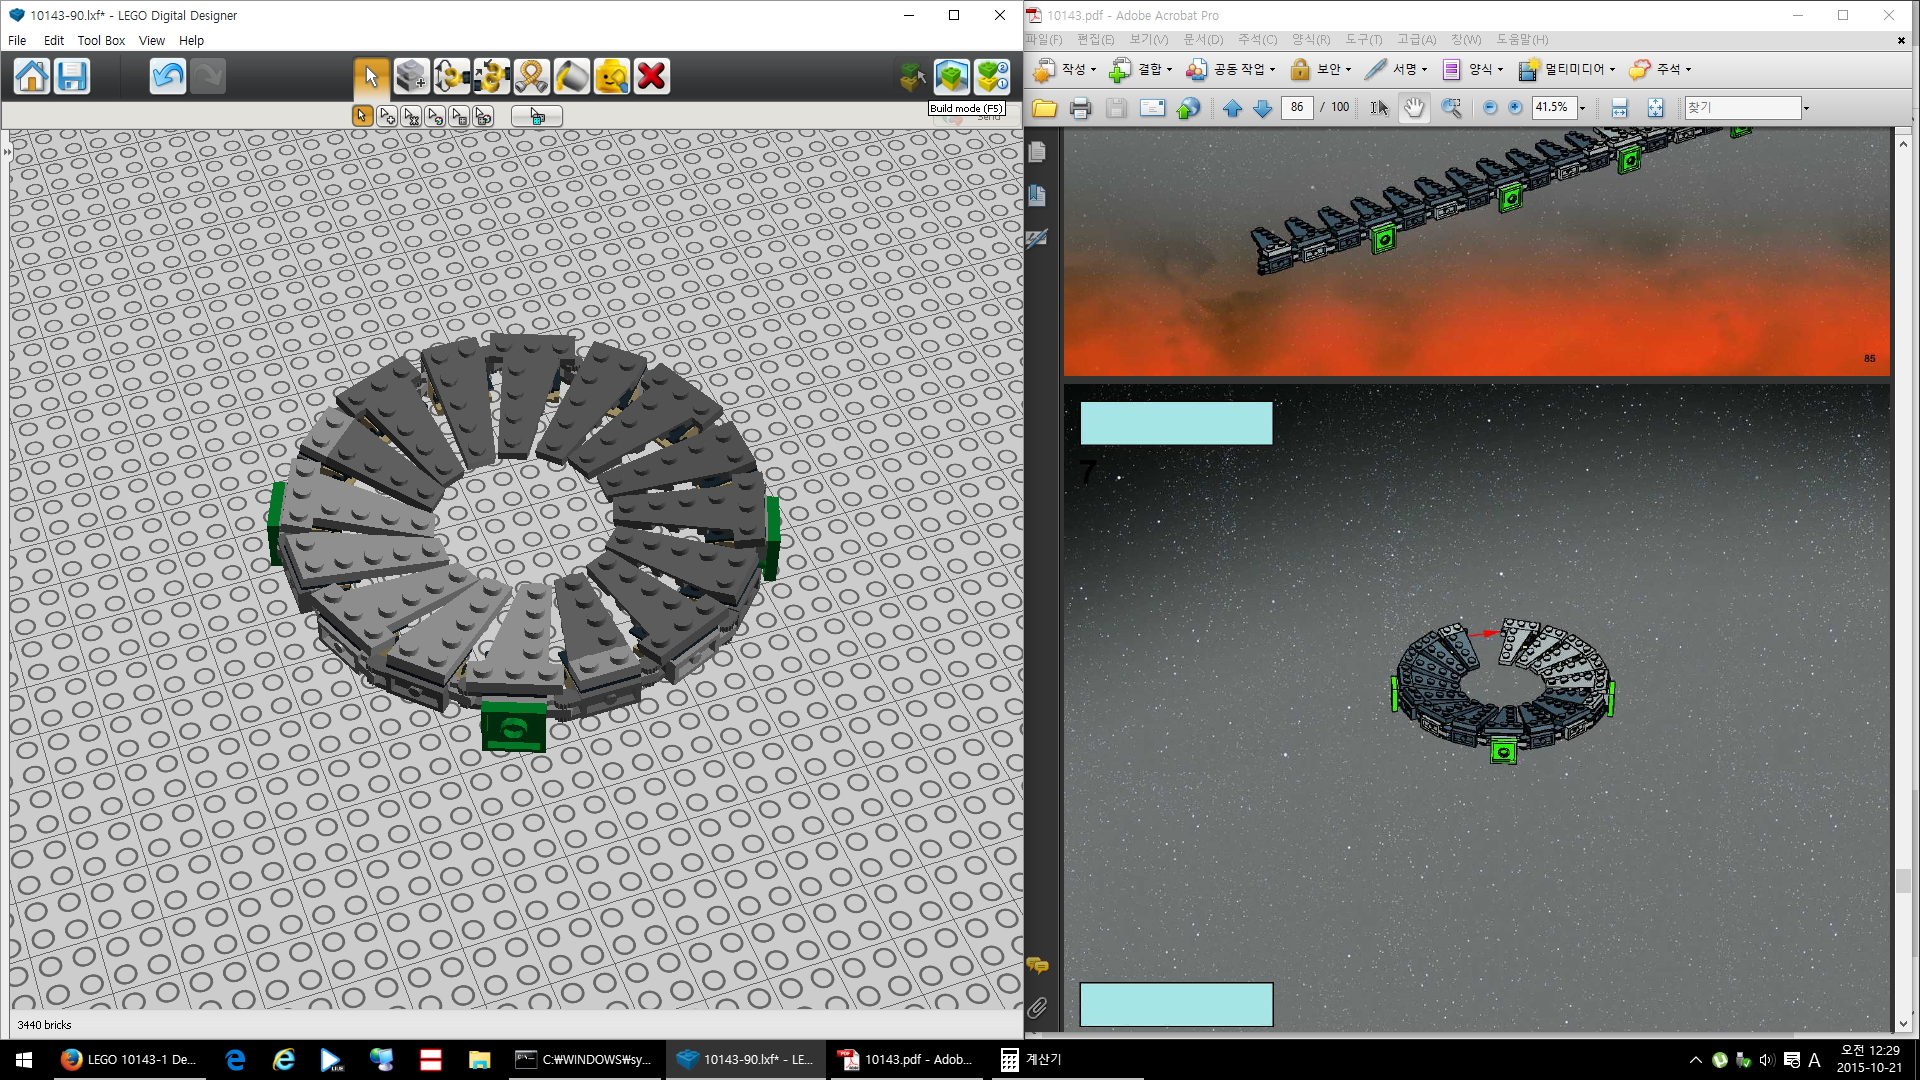
Task: Open the View menu
Action: (152, 41)
